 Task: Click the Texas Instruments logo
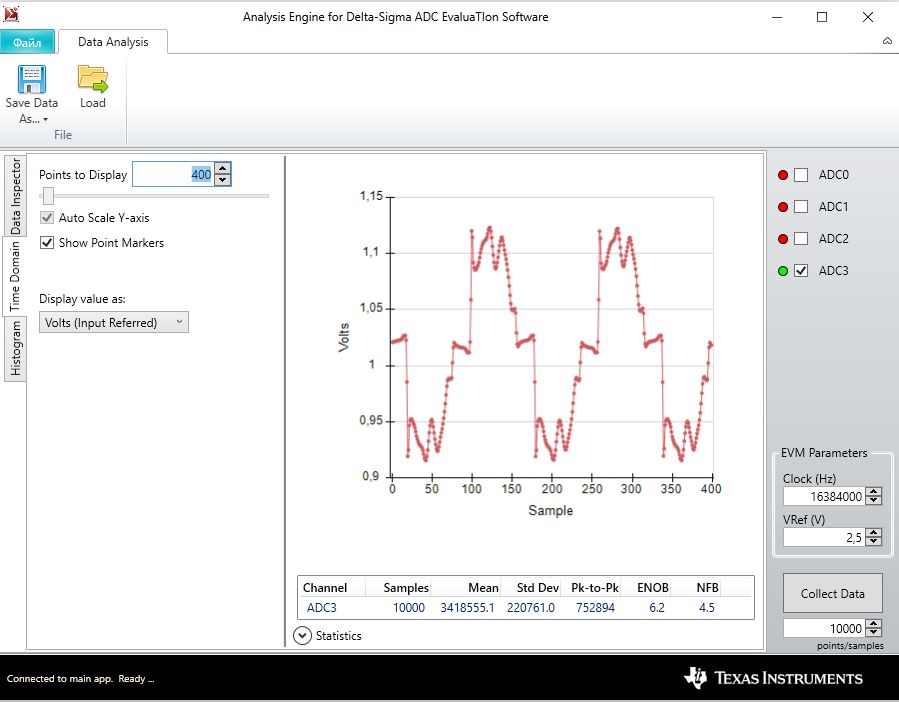(x=773, y=678)
